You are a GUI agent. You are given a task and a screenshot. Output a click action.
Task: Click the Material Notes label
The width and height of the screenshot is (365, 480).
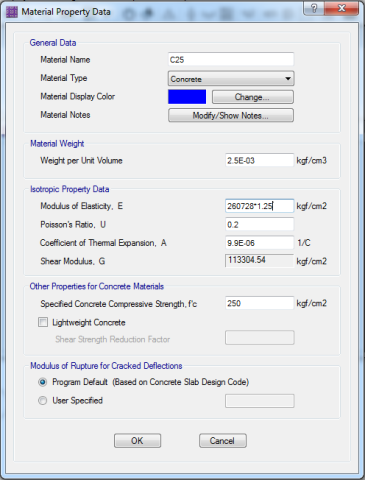coord(65,115)
